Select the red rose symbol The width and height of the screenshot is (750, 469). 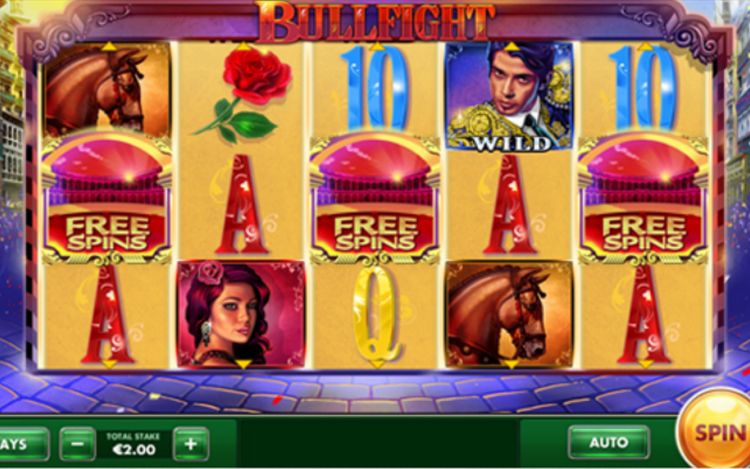point(243,94)
